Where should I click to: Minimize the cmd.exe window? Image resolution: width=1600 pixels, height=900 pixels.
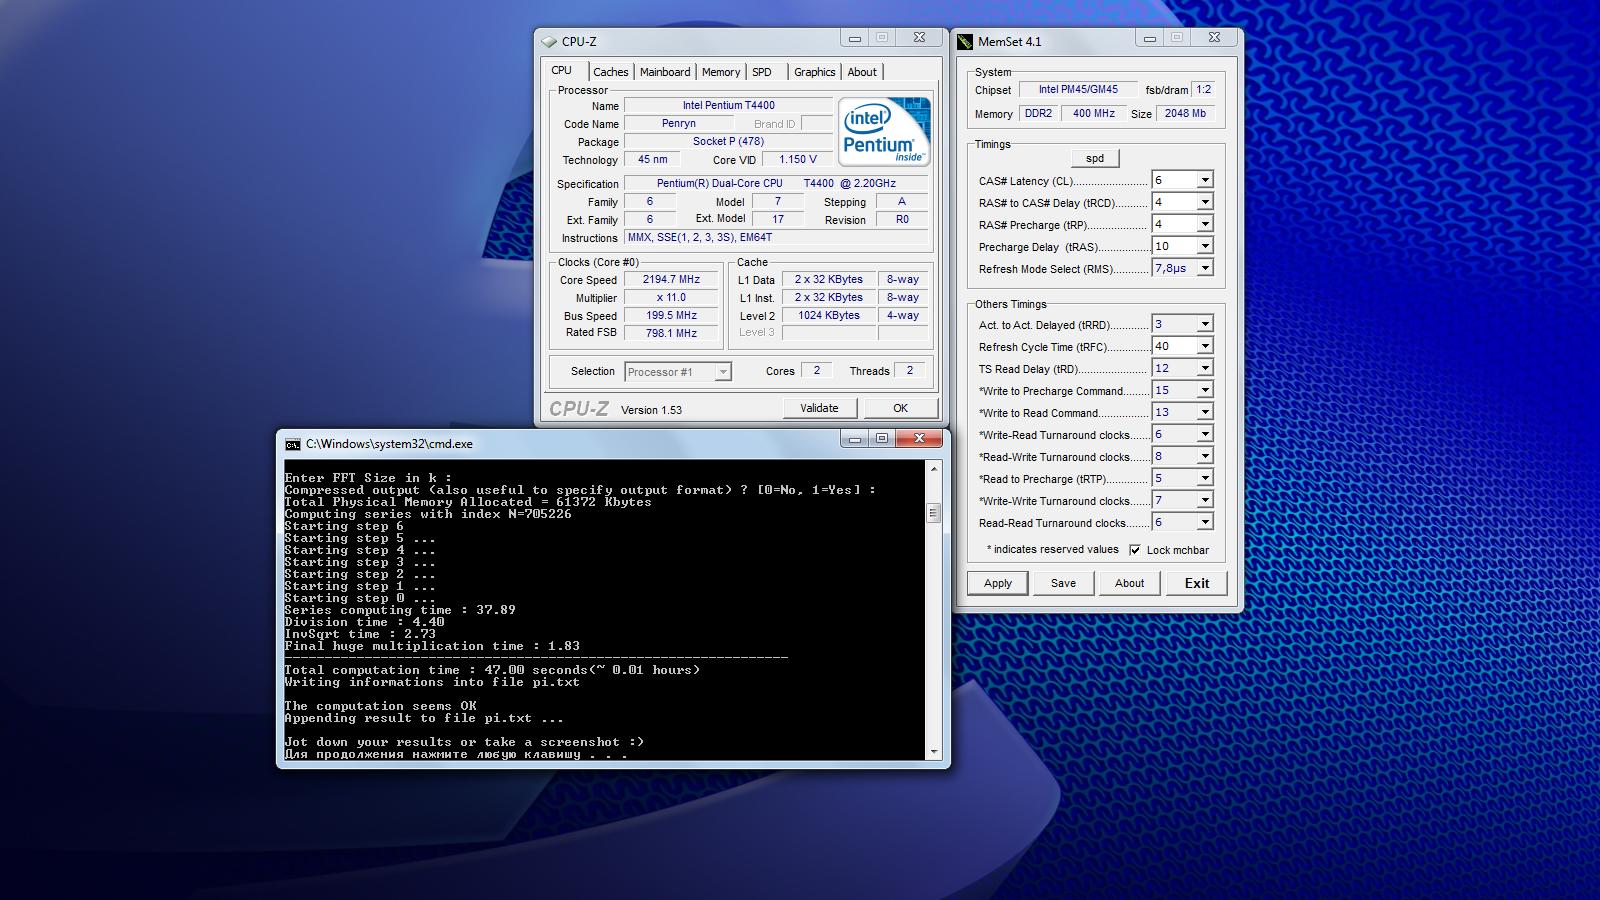click(x=854, y=439)
